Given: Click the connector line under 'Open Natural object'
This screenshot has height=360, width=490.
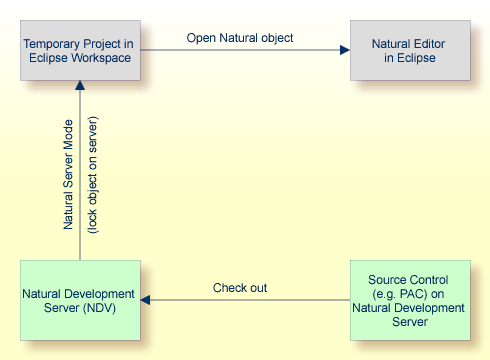Looking at the screenshot, I should coord(240,50).
